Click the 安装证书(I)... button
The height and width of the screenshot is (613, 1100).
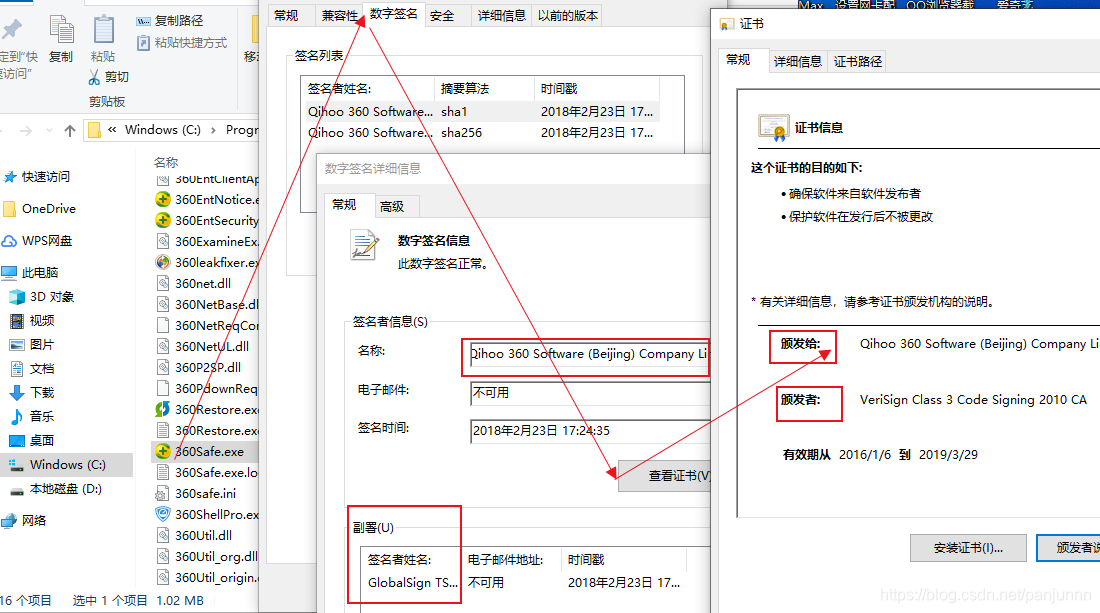coord(968,548)
